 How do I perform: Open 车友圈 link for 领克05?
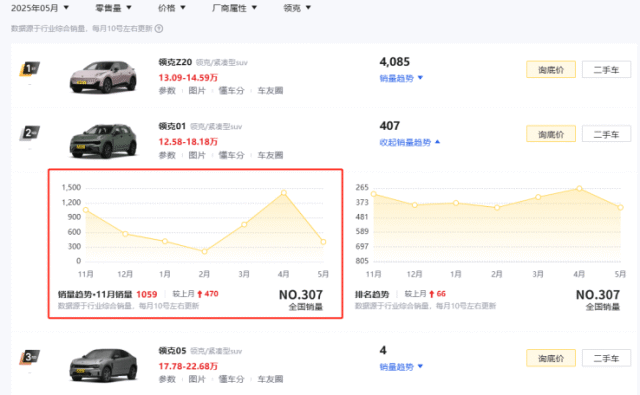pyautogui.click(x=270, y=379)
